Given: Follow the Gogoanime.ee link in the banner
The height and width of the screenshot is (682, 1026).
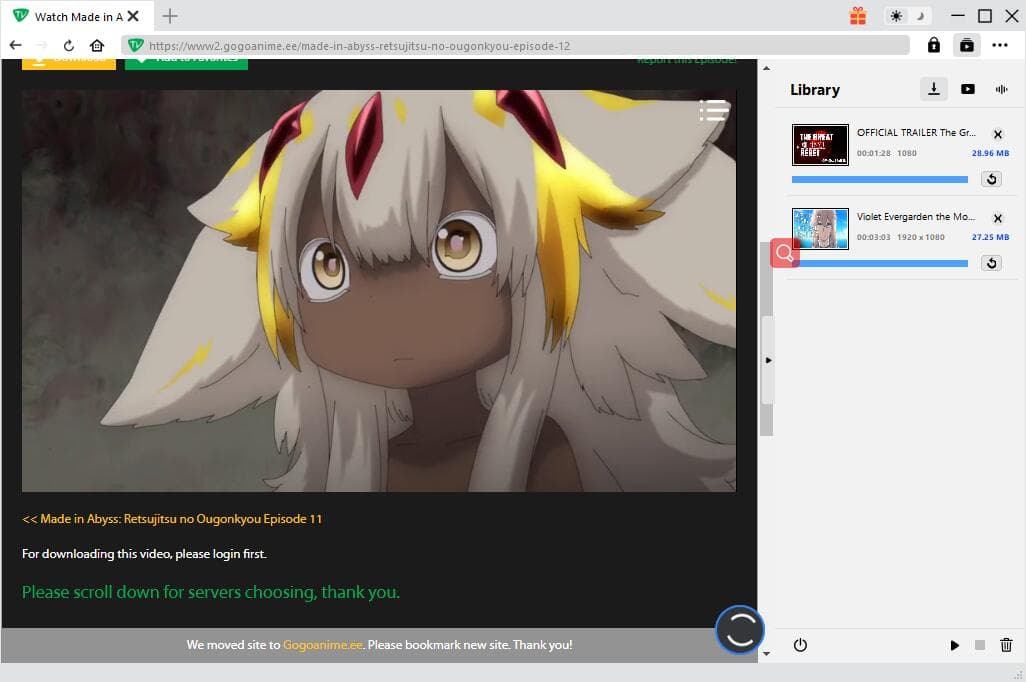Looking at the screenshot, I should point(323,645).
